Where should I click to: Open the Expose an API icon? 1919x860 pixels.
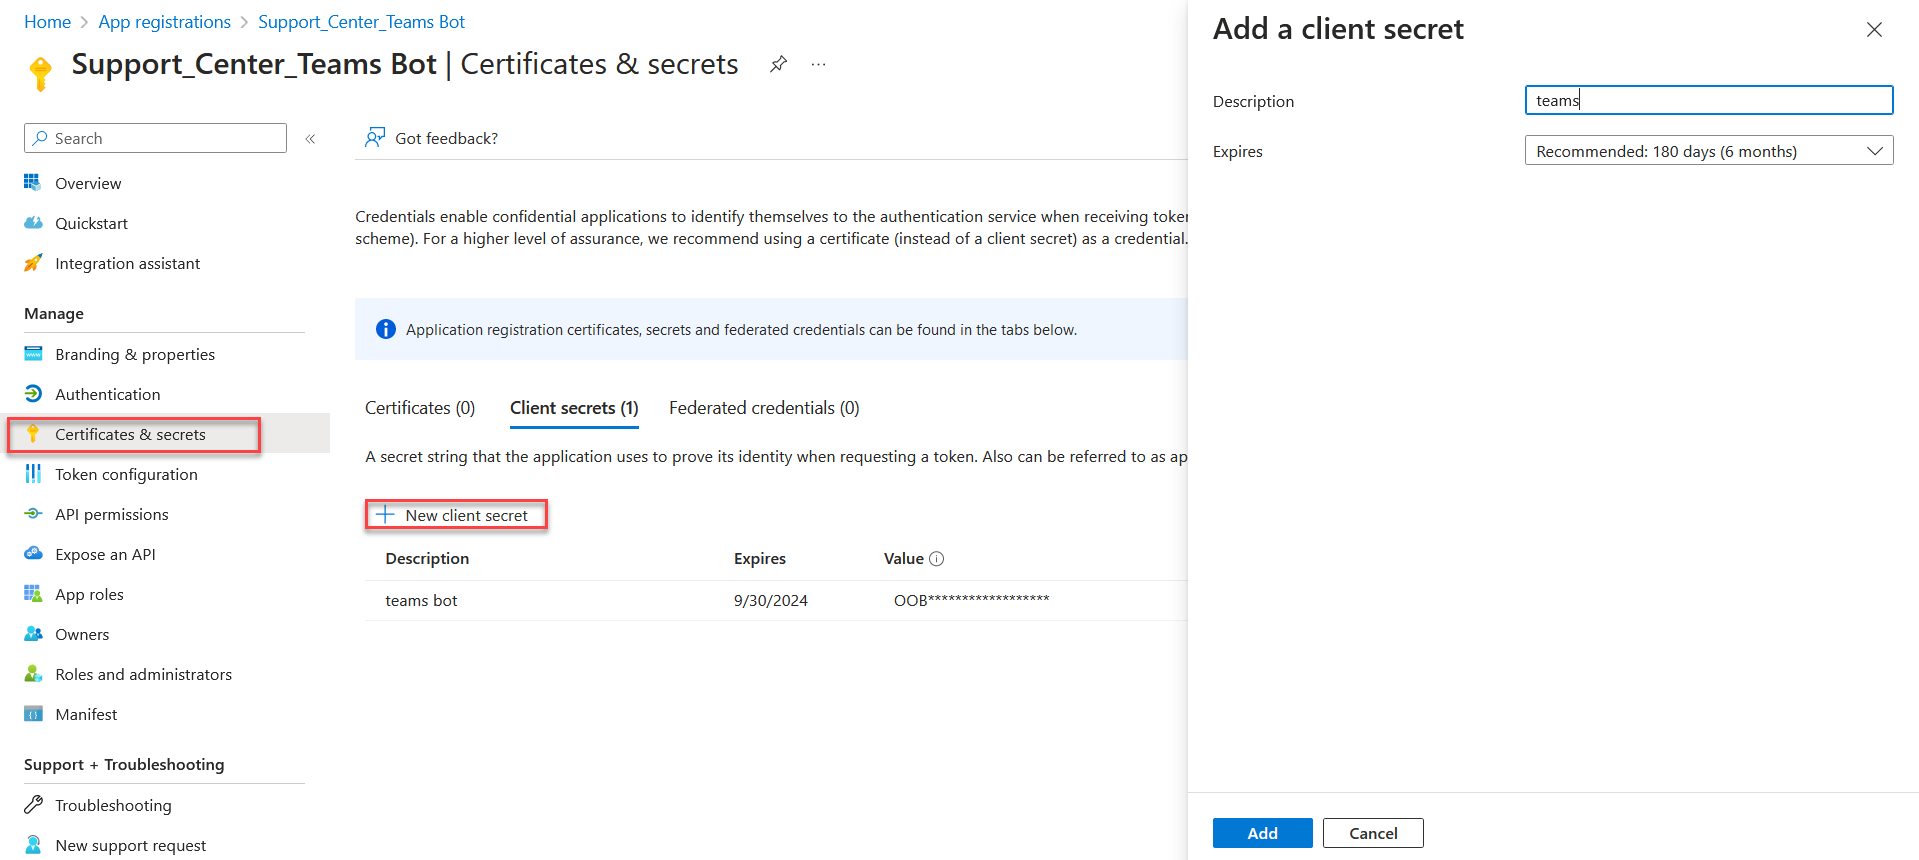point(33,554)
